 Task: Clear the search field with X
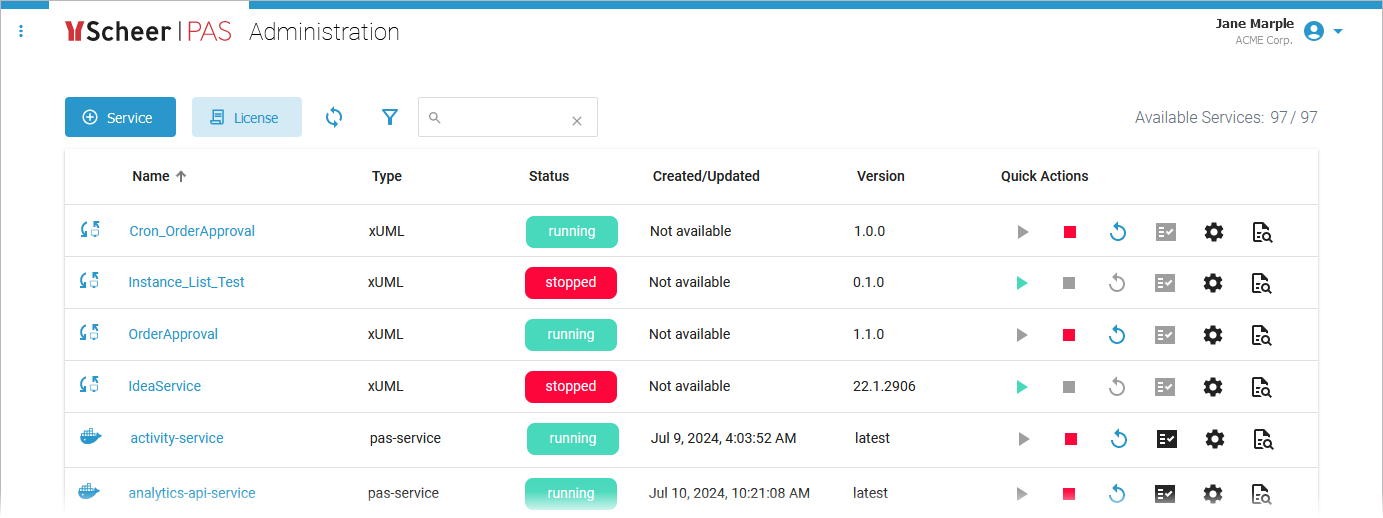(577, 121)
